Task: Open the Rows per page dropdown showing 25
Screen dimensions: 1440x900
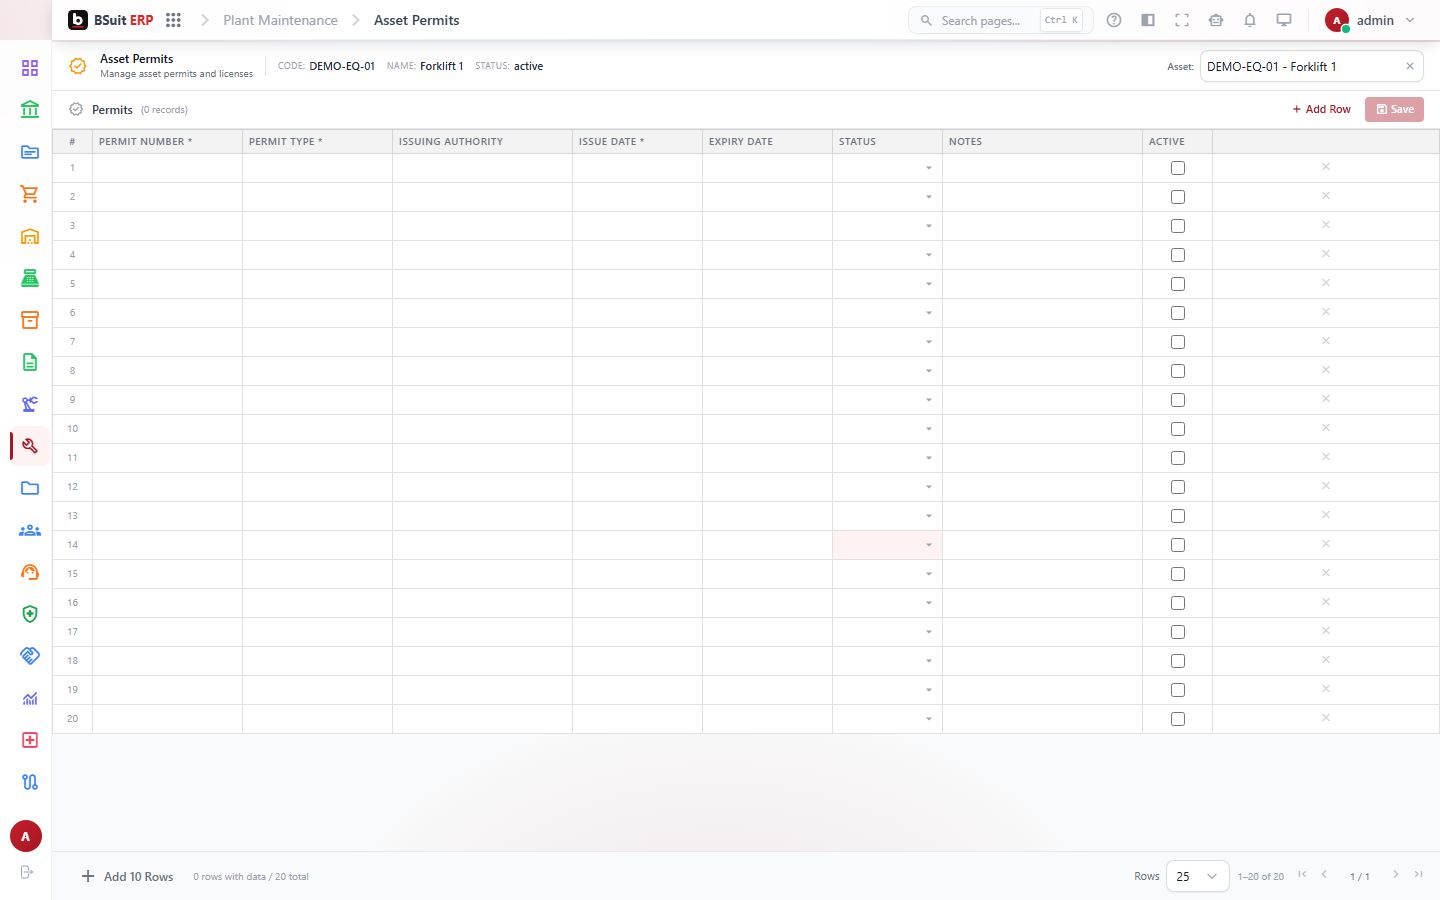Action: (1197, 876)
